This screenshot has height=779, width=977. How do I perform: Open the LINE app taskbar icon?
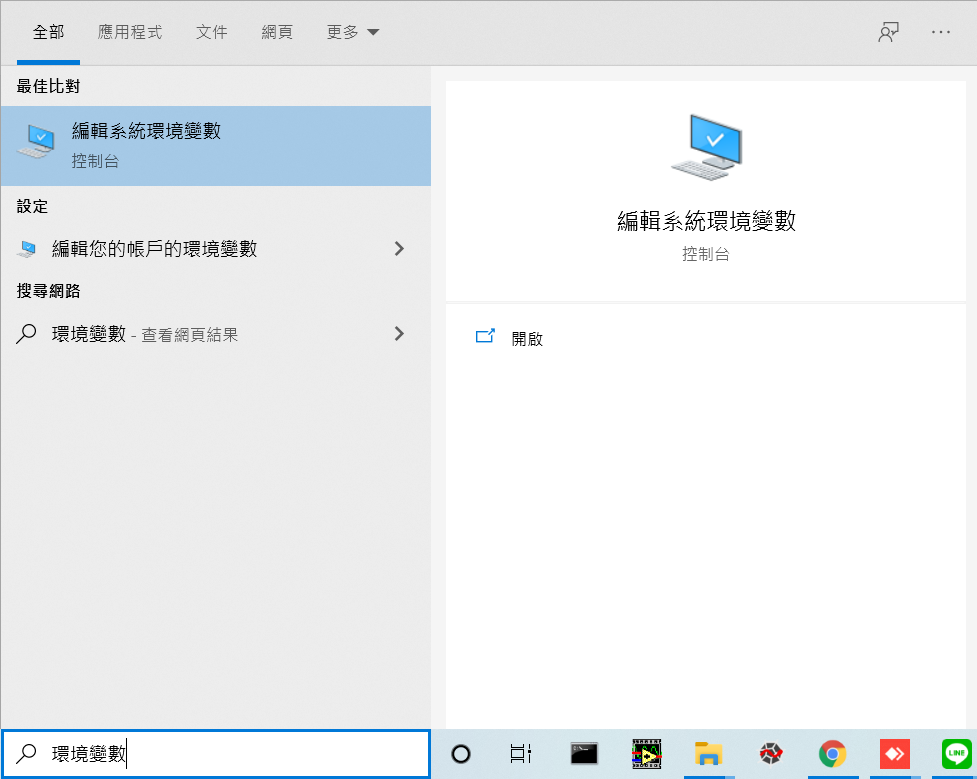956,753
